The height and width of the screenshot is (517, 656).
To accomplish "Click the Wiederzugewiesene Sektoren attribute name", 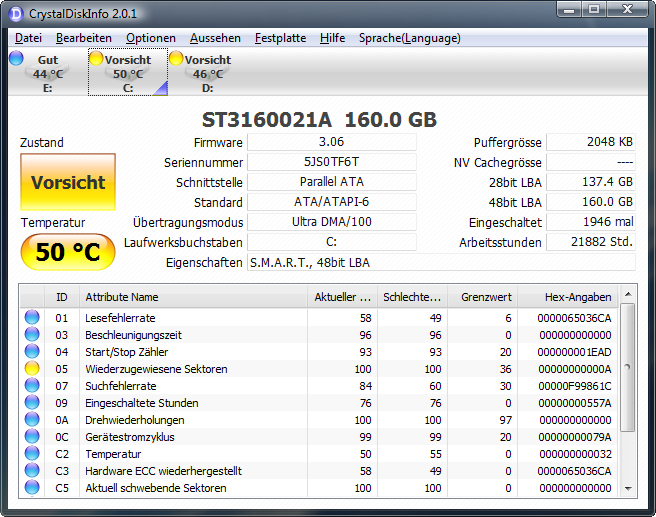I will (x=156, y=369).
